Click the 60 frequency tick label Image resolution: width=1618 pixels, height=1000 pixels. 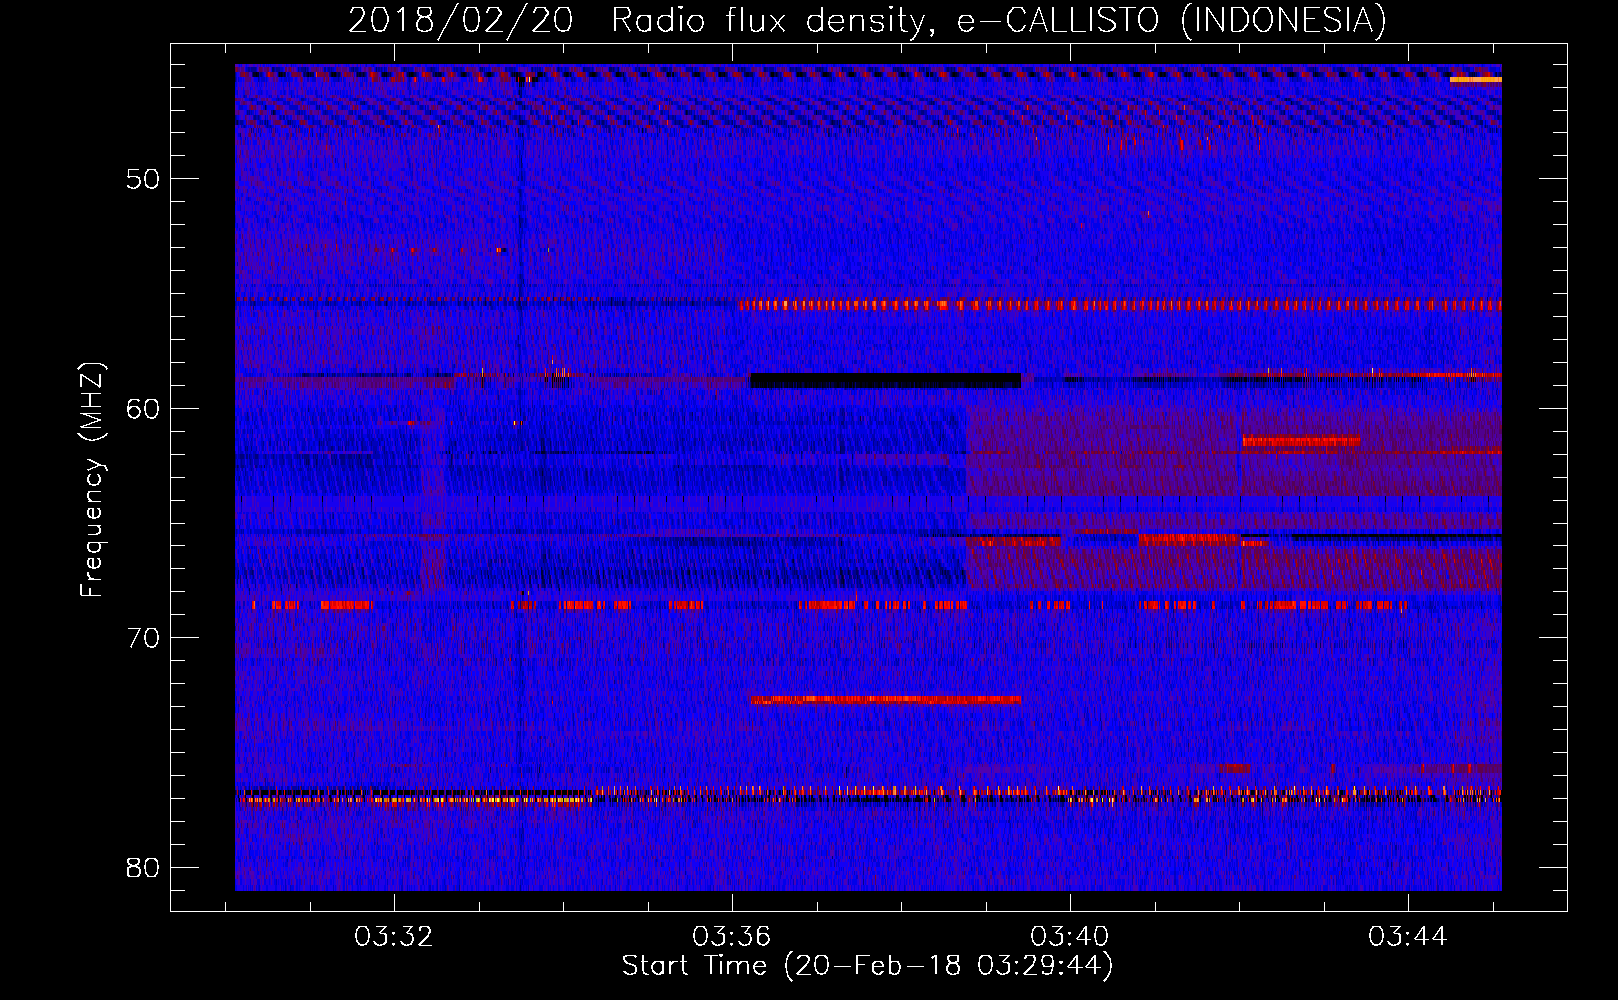143,409
